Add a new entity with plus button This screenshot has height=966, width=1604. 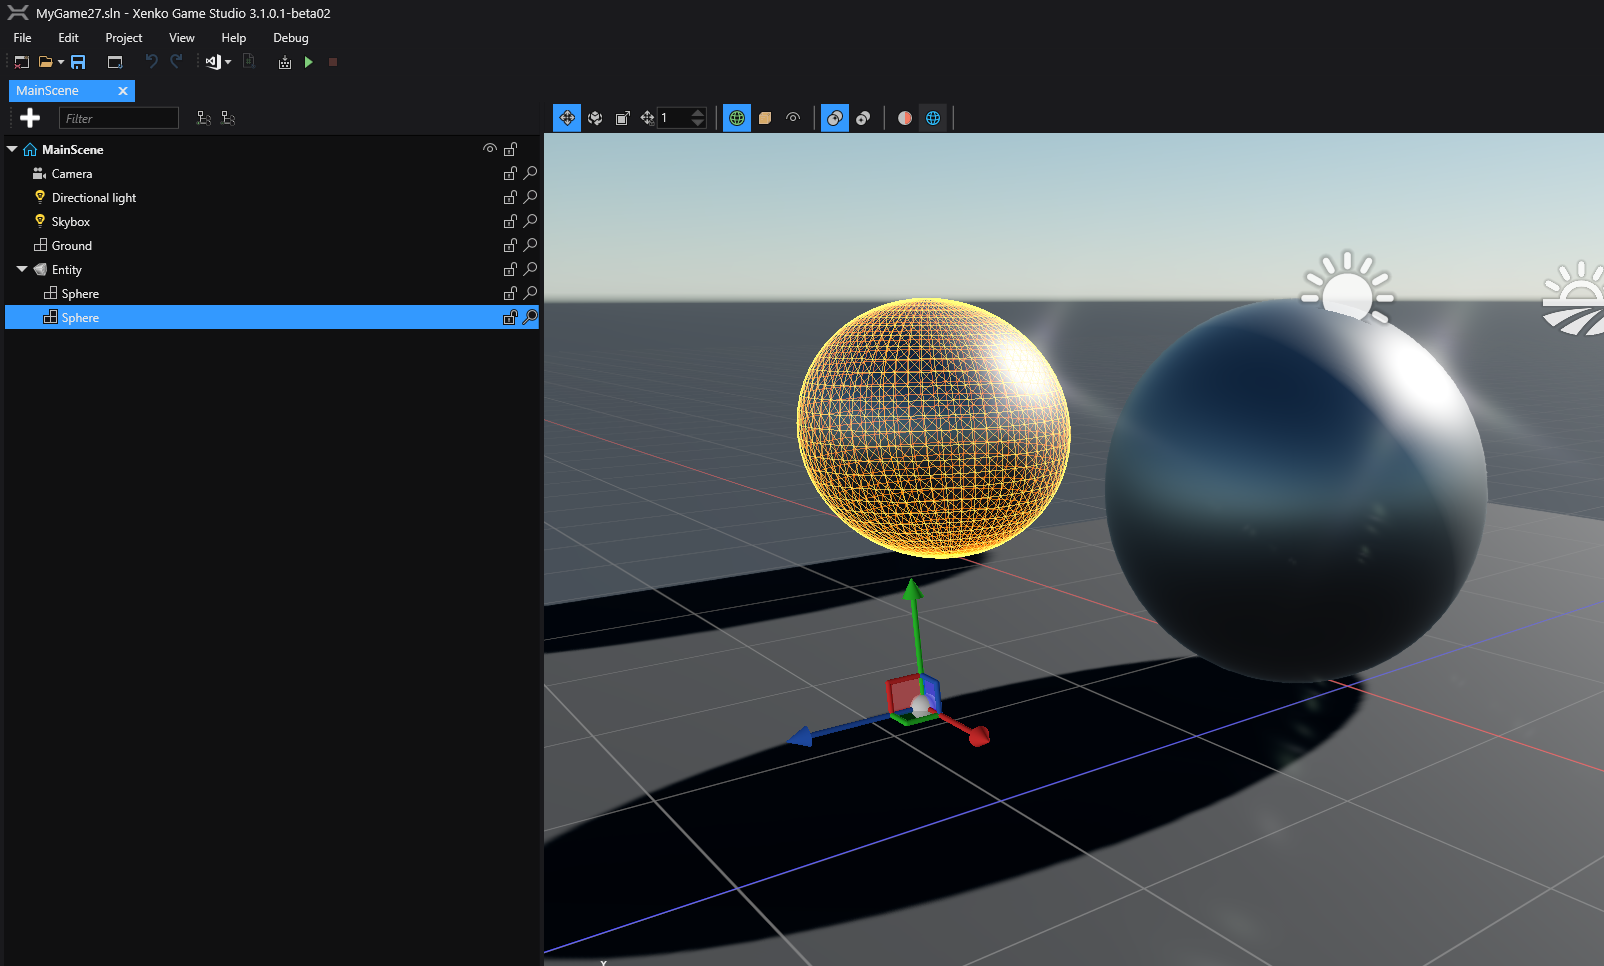[30, 118]
